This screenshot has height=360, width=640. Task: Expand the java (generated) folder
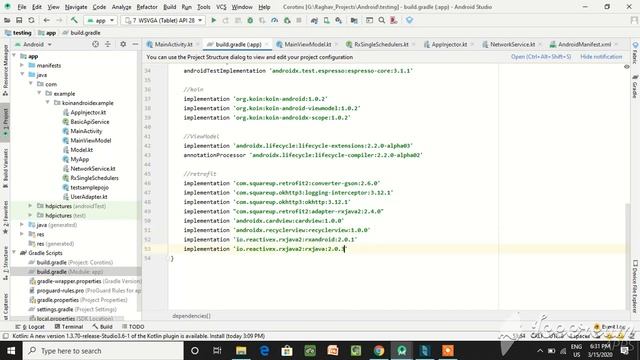coord(22,225)
